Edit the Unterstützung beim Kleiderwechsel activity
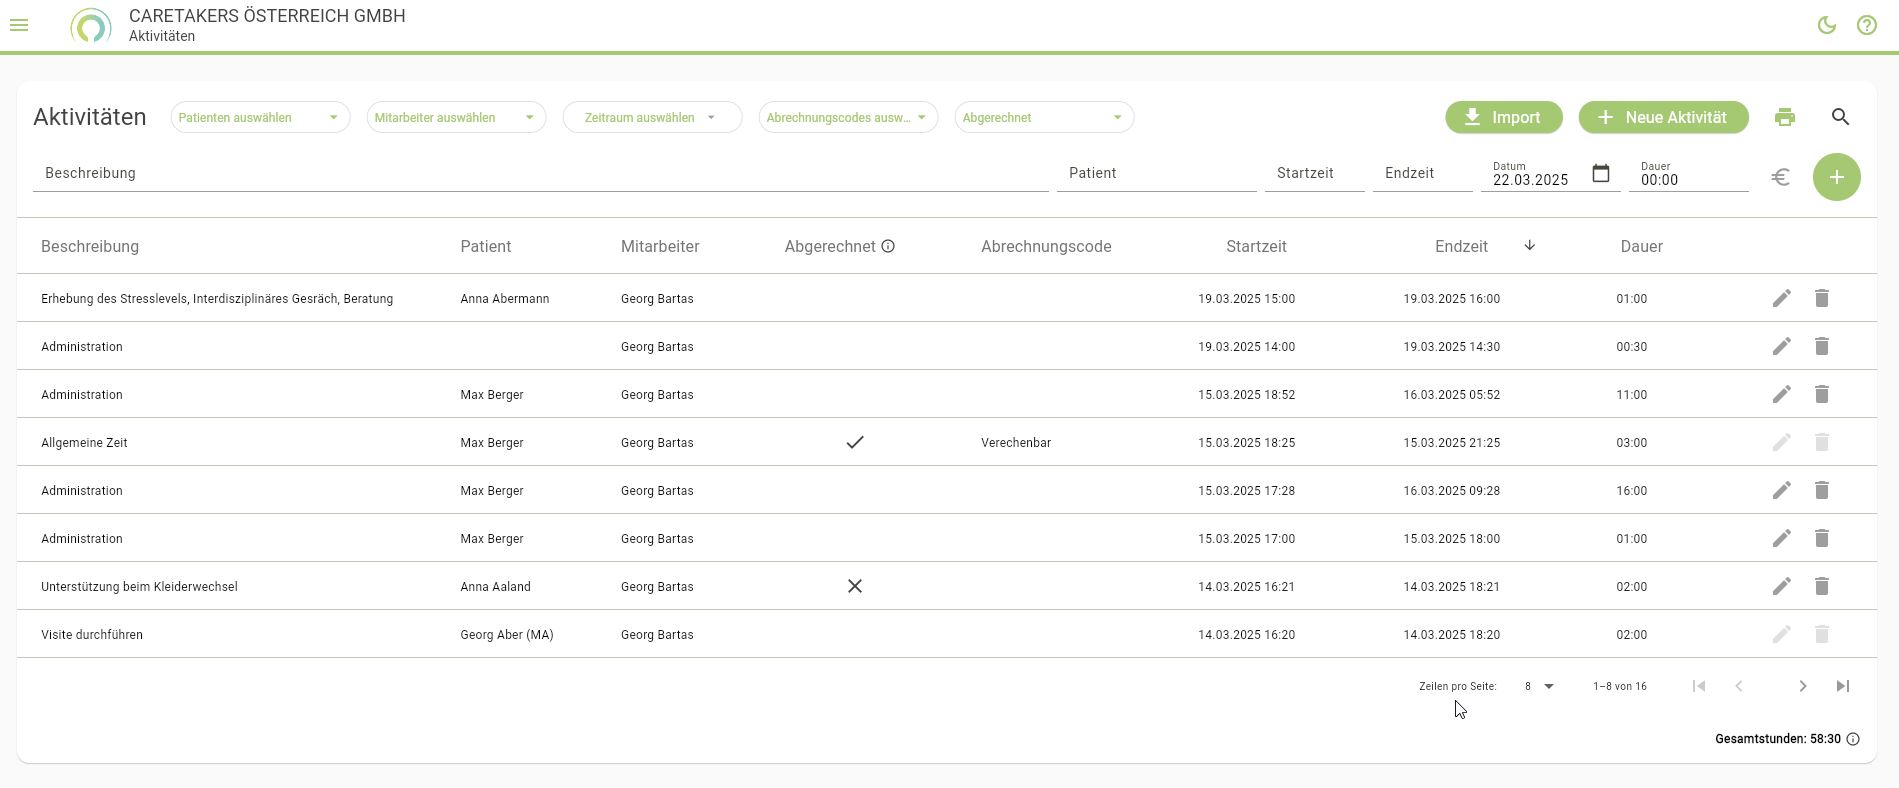The image size is (1899, 788). point(1781,586)
